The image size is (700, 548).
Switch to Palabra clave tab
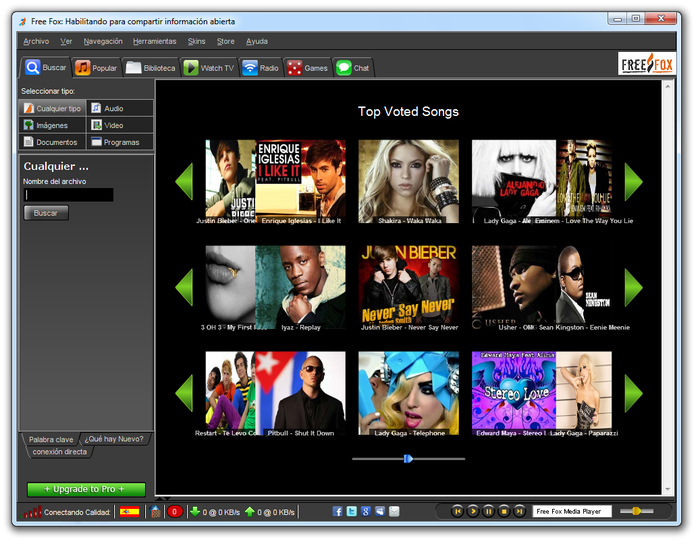click(50, 440)
